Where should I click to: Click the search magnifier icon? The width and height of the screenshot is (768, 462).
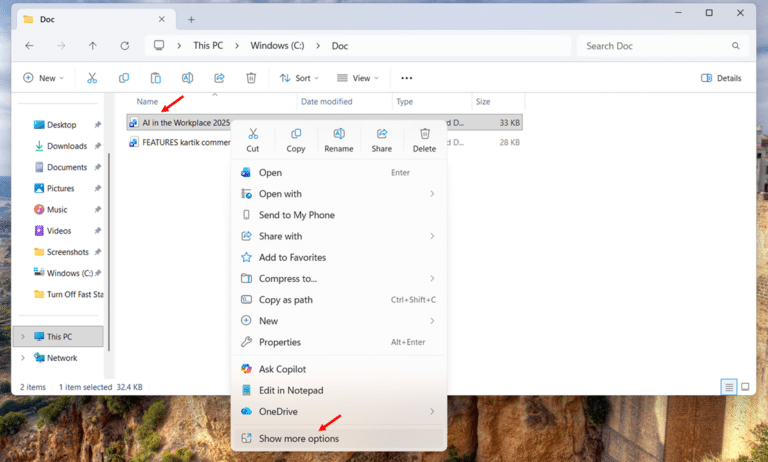(x=736, y=46)
